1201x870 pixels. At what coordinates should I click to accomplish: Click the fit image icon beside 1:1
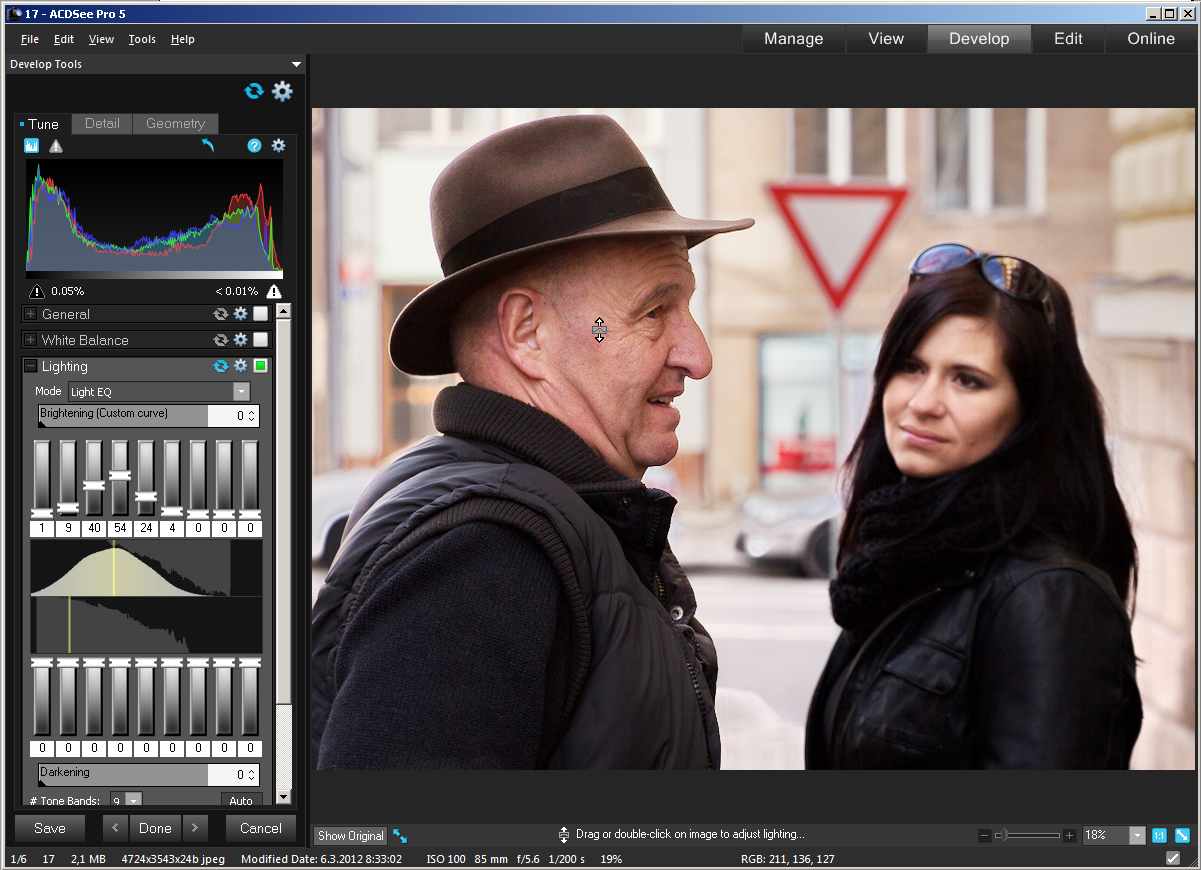(1182, 835)
